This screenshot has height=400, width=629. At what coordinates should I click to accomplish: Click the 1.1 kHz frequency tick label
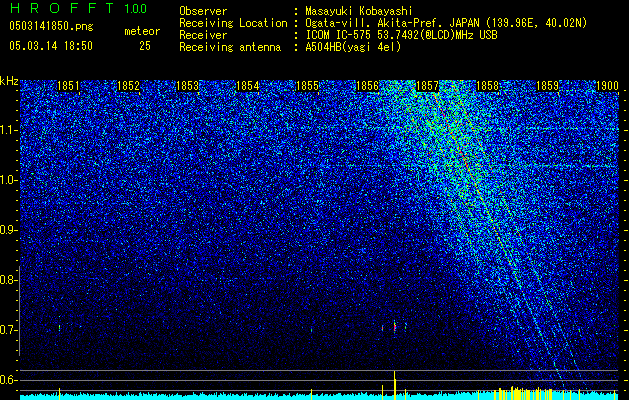pyautogui.click(x=8, y=130)
